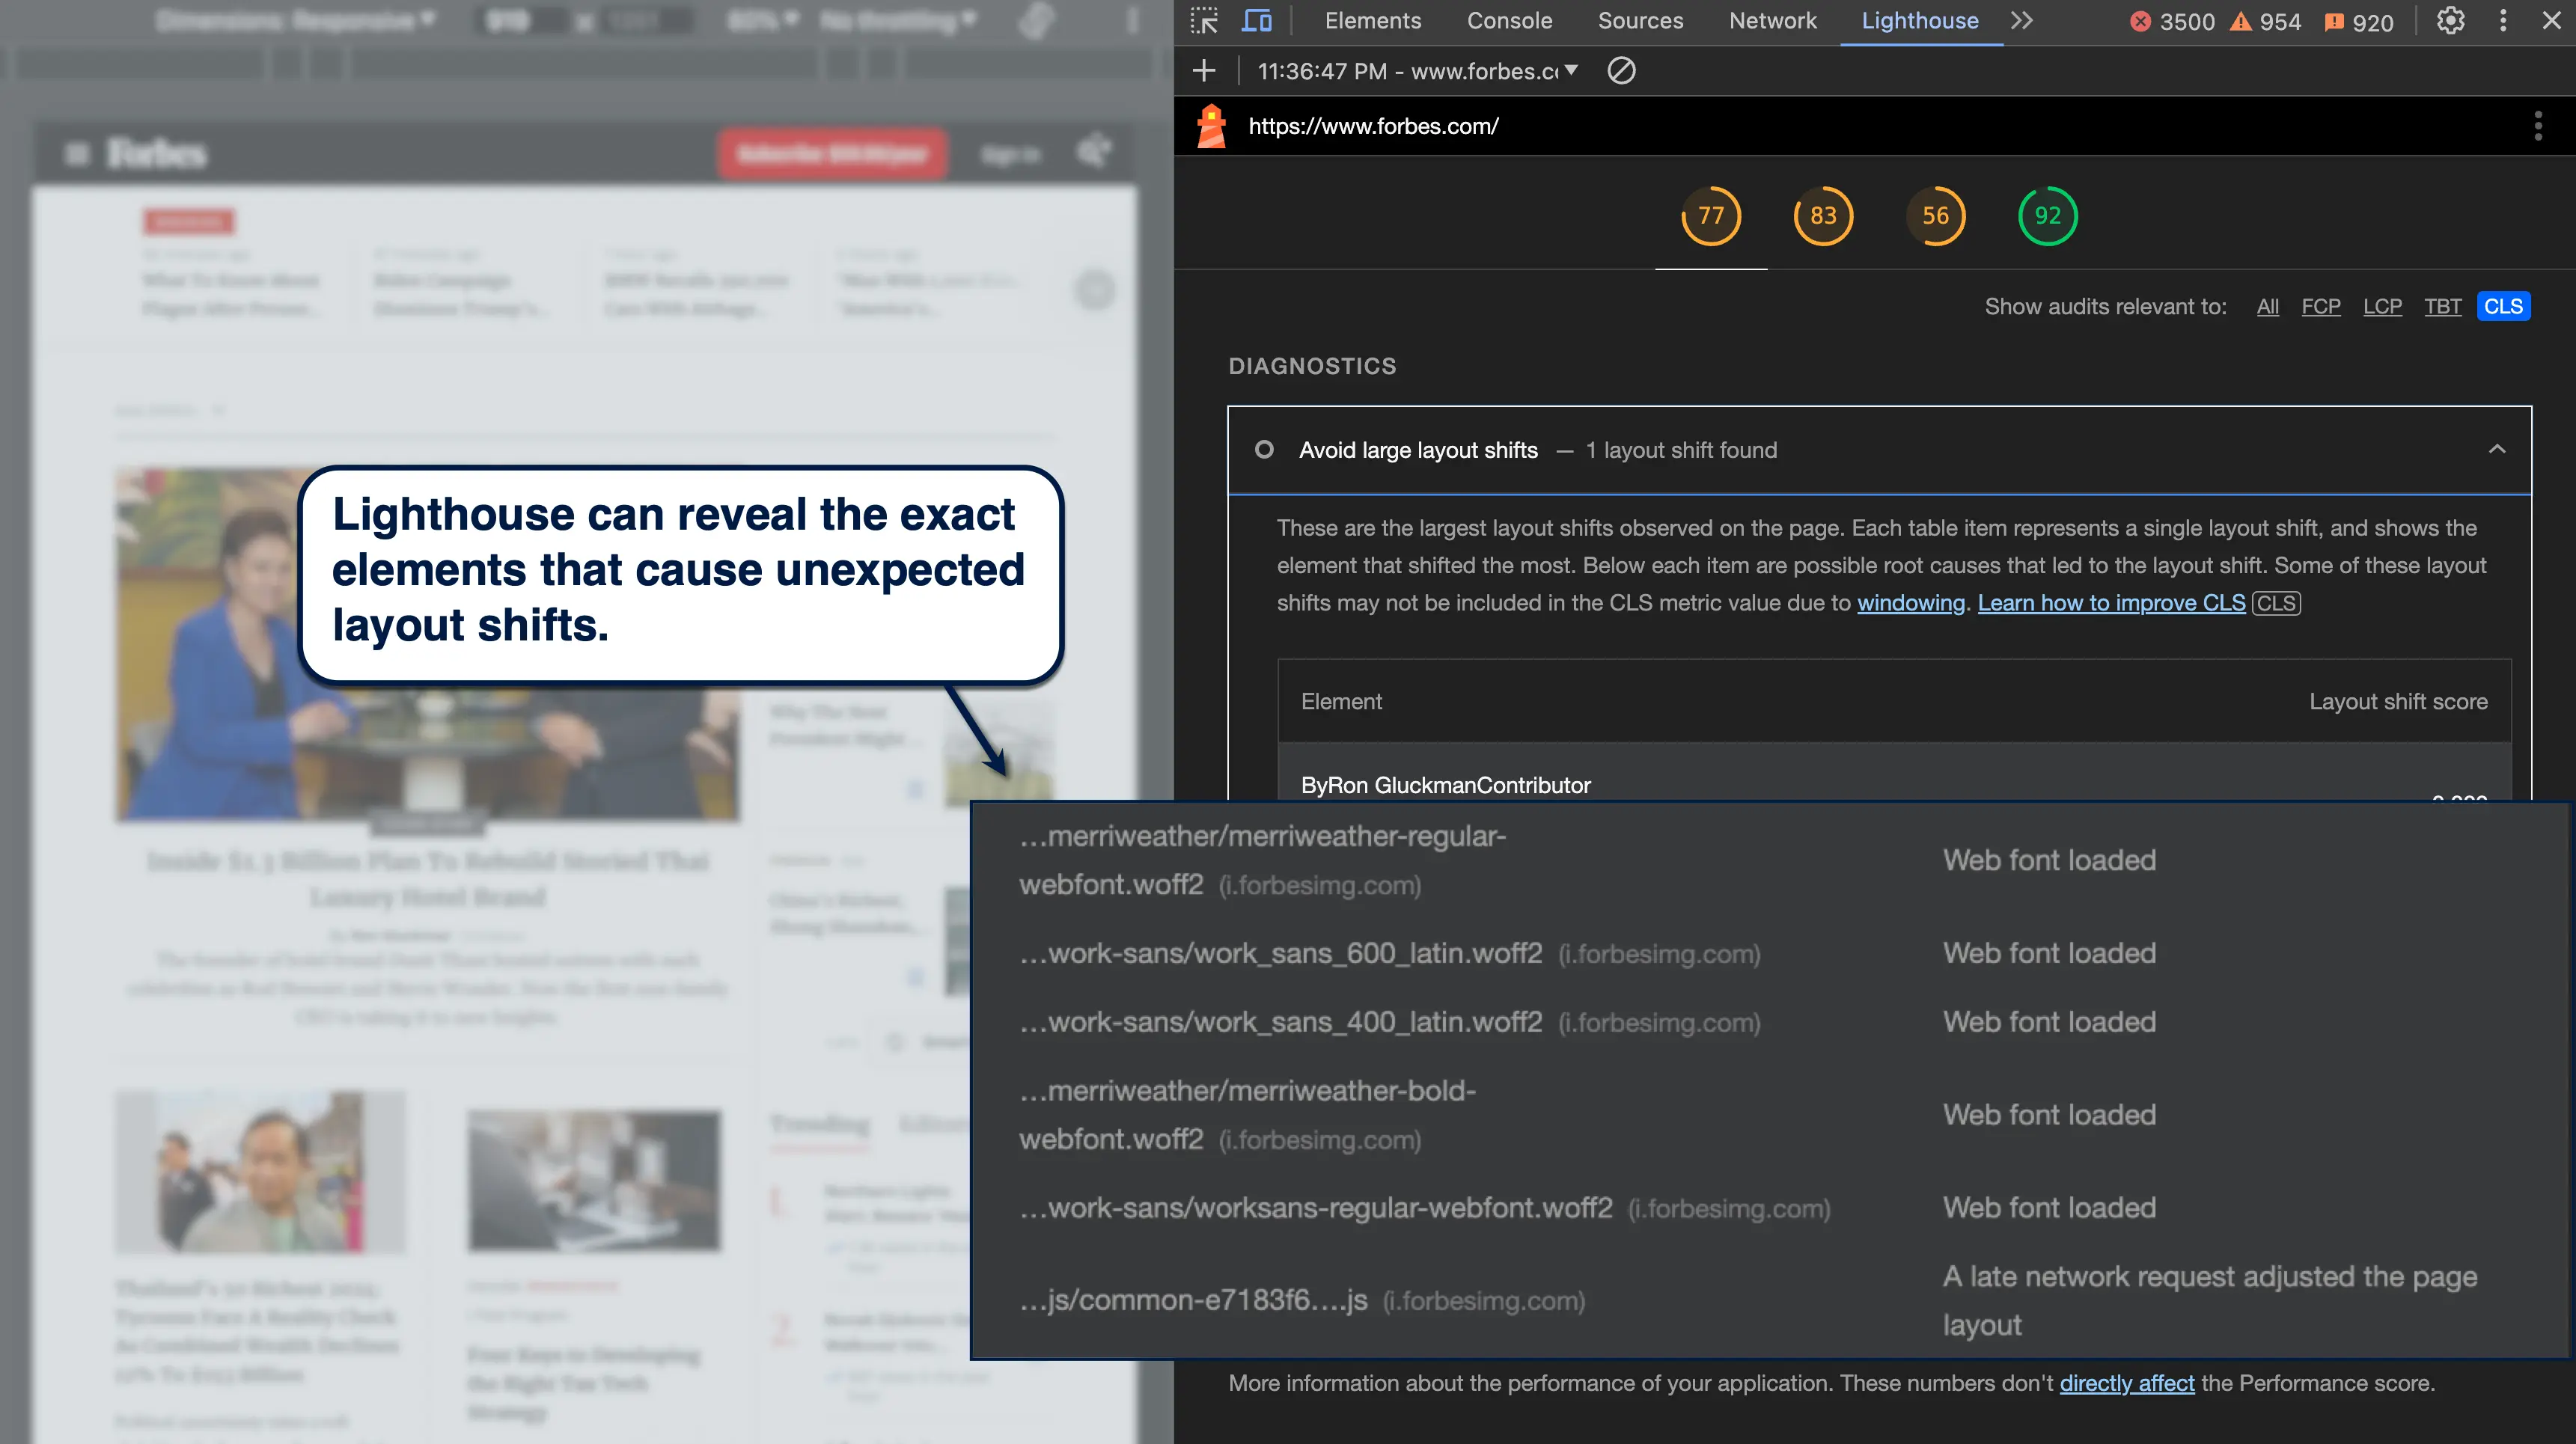Jump to the SEO score gauge 92
Viewport: 2576px width, 1444px height.
click(2047, 216)
